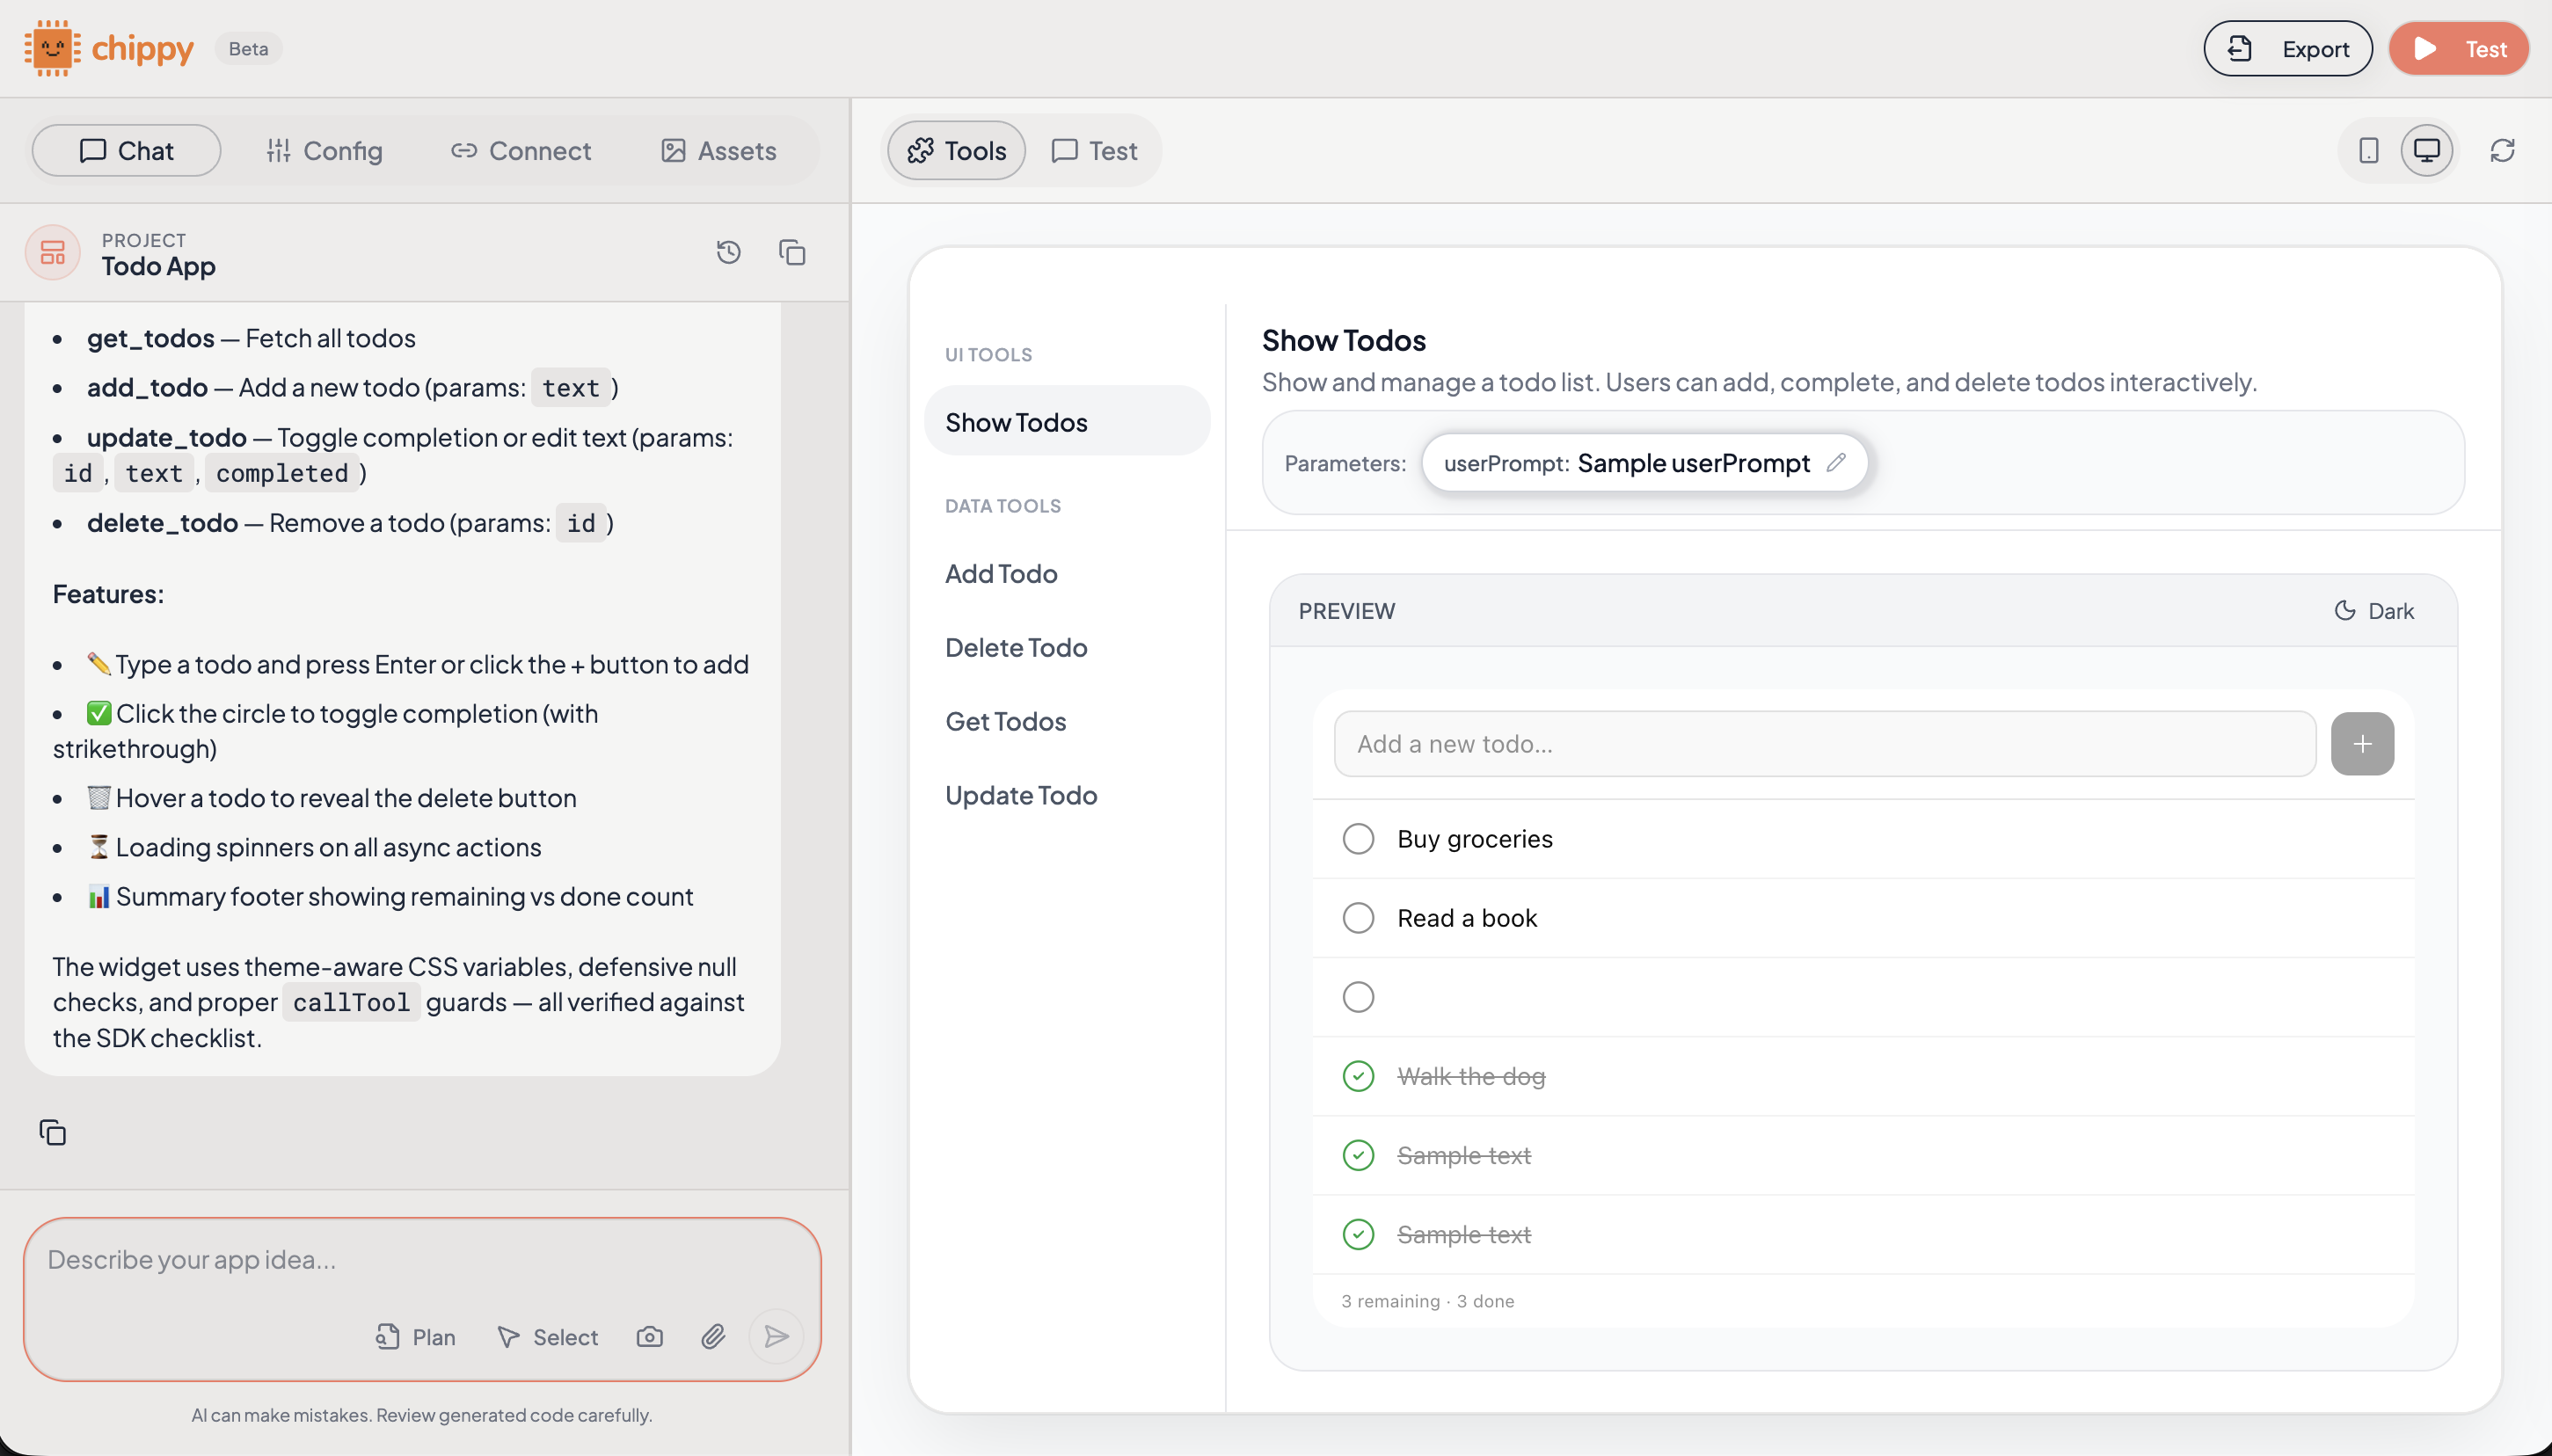This screenshot has height=1456, width=2552.
Task: Edit the userPrompt parameter pencil icon
Action: point(1836,462)
